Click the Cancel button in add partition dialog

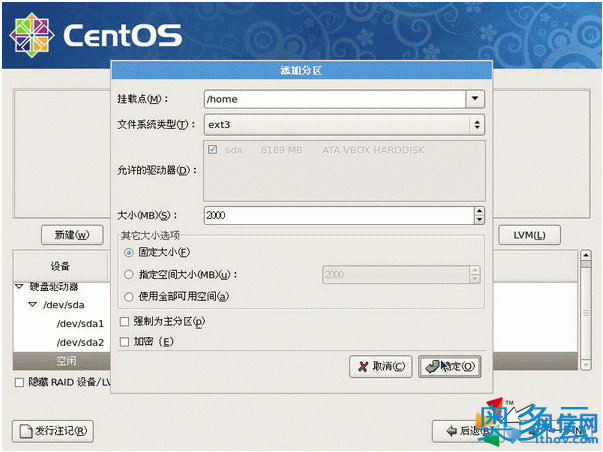coord(380,366)
